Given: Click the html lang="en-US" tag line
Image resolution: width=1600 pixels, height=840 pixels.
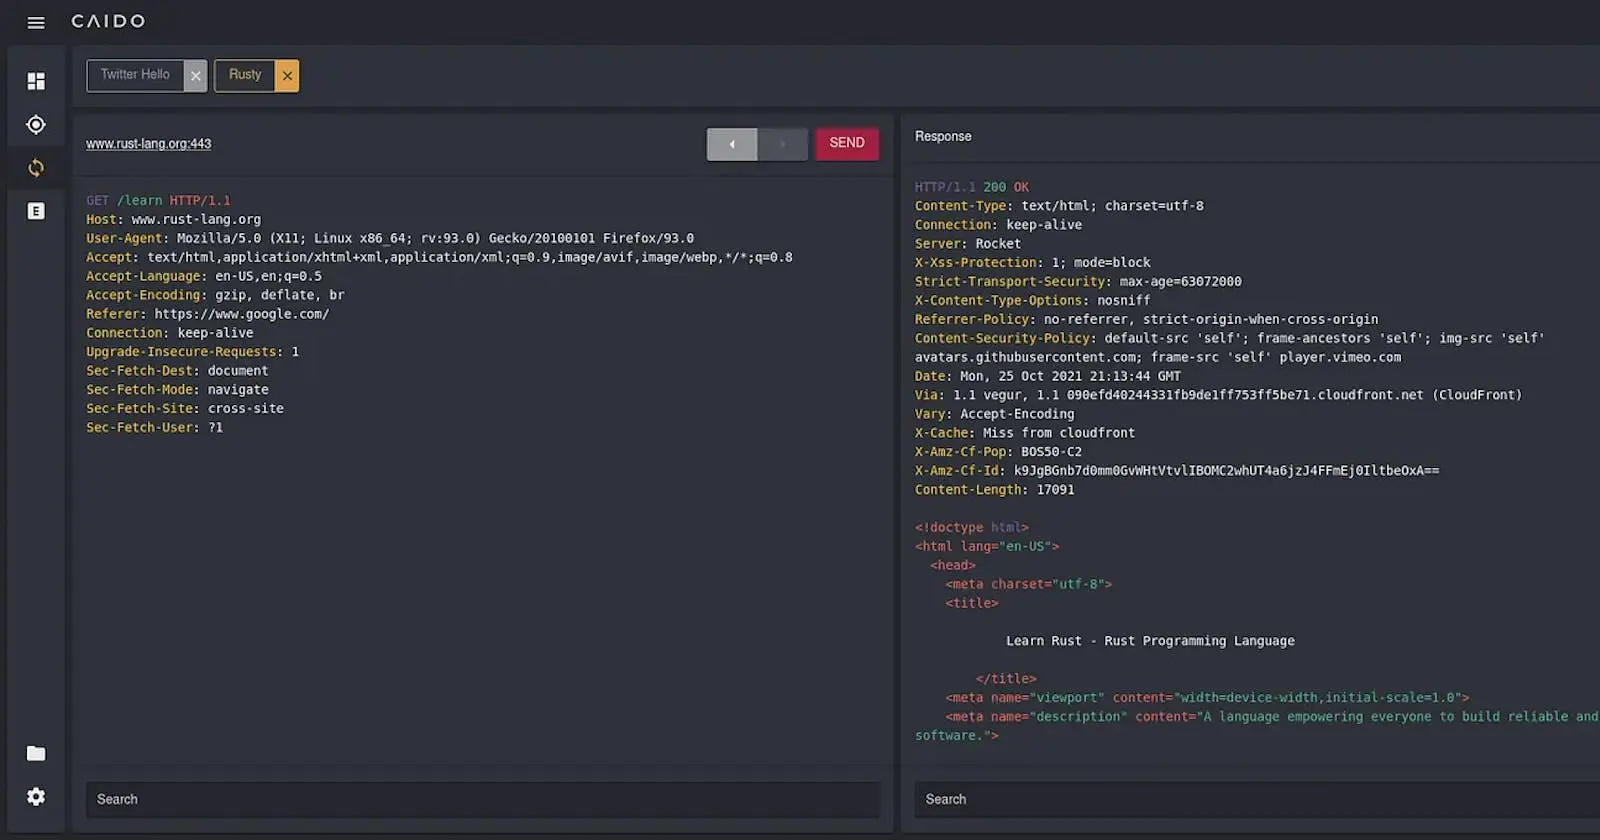Looking at the screenshot, I should 987,548.
